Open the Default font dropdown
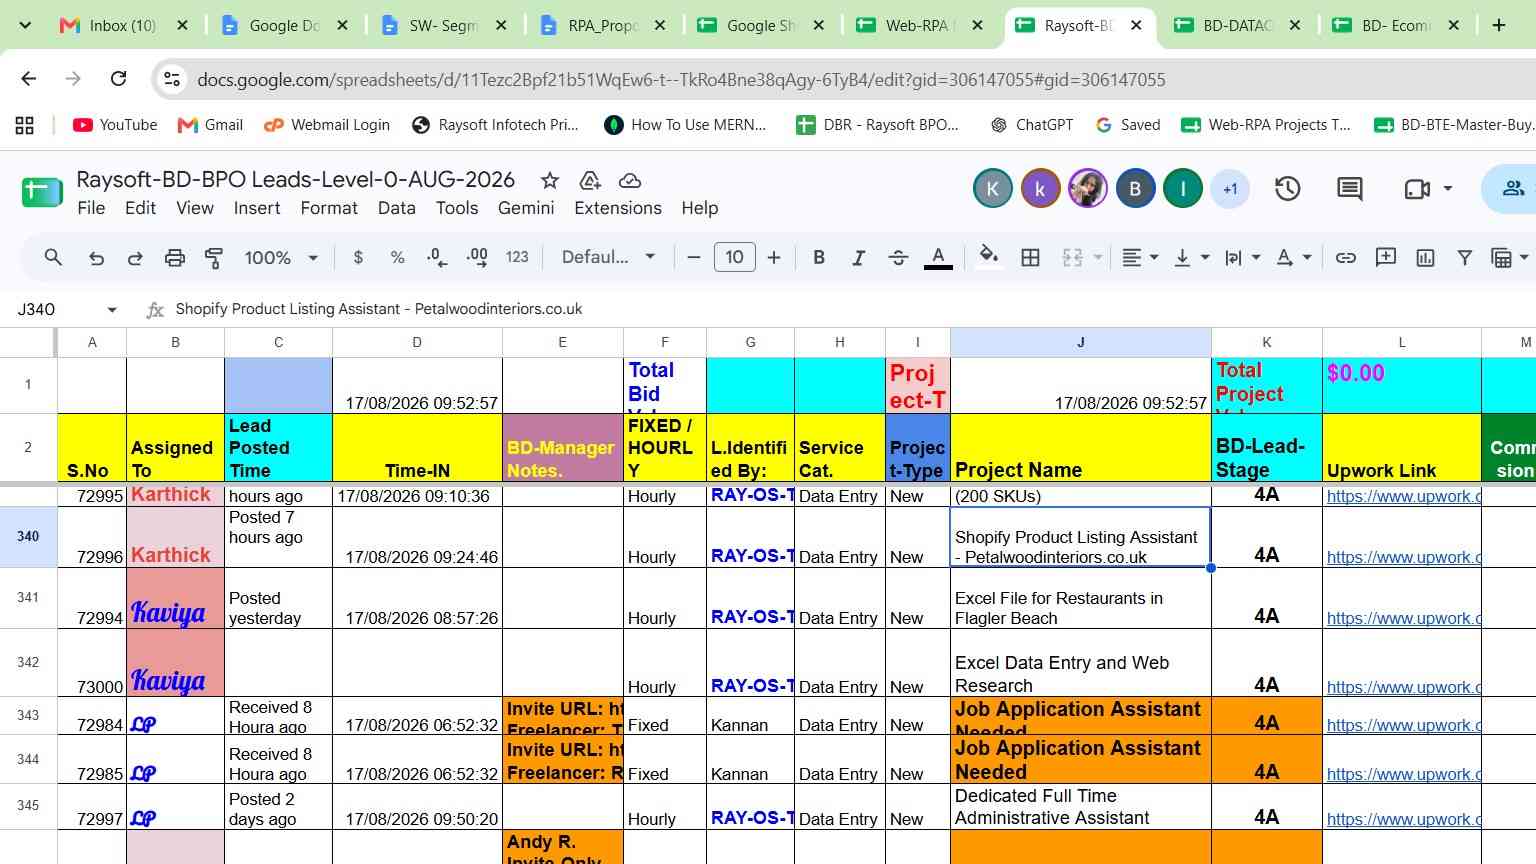Screen dimensions: 1536x864 point(608,258)
